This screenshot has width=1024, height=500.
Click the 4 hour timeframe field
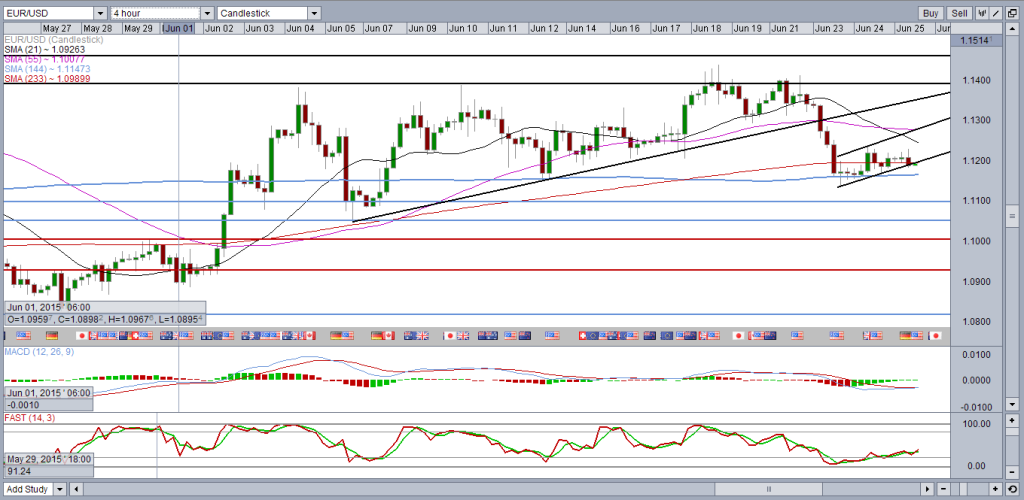click(155, 13)
